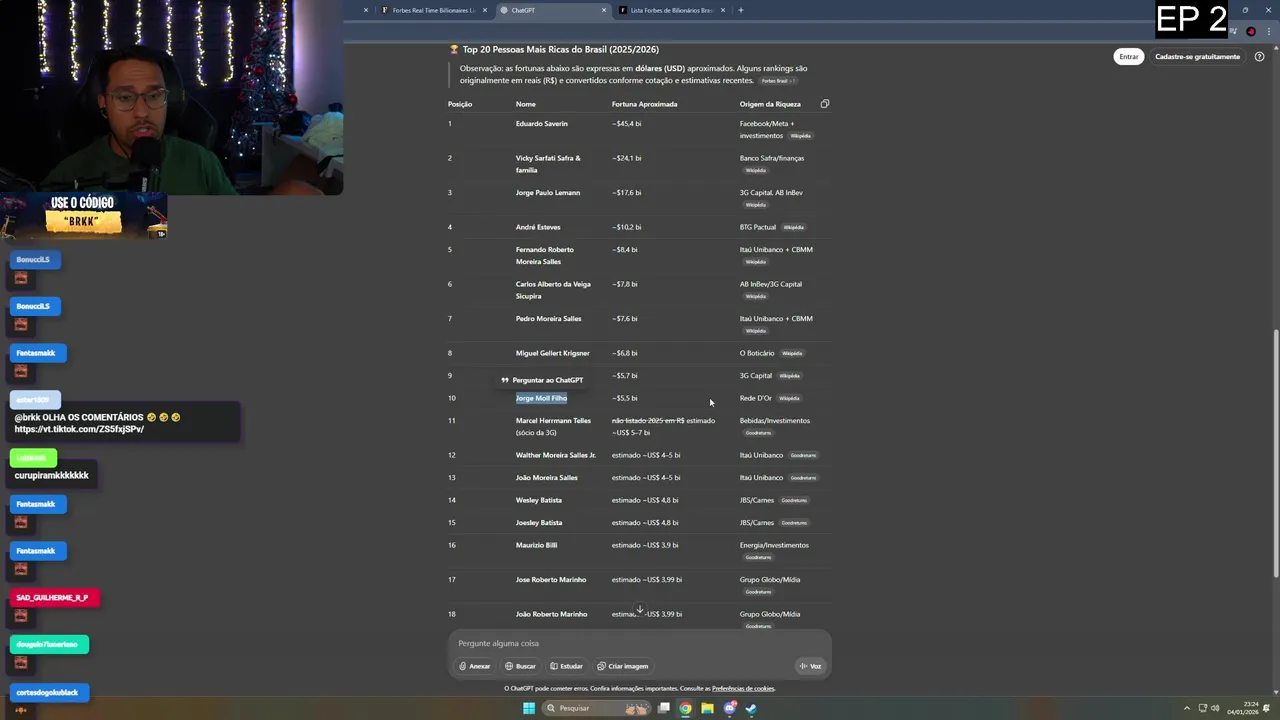Click the fortune value ~$45,4 bi
1280x720 pixels.
[626, 124]
